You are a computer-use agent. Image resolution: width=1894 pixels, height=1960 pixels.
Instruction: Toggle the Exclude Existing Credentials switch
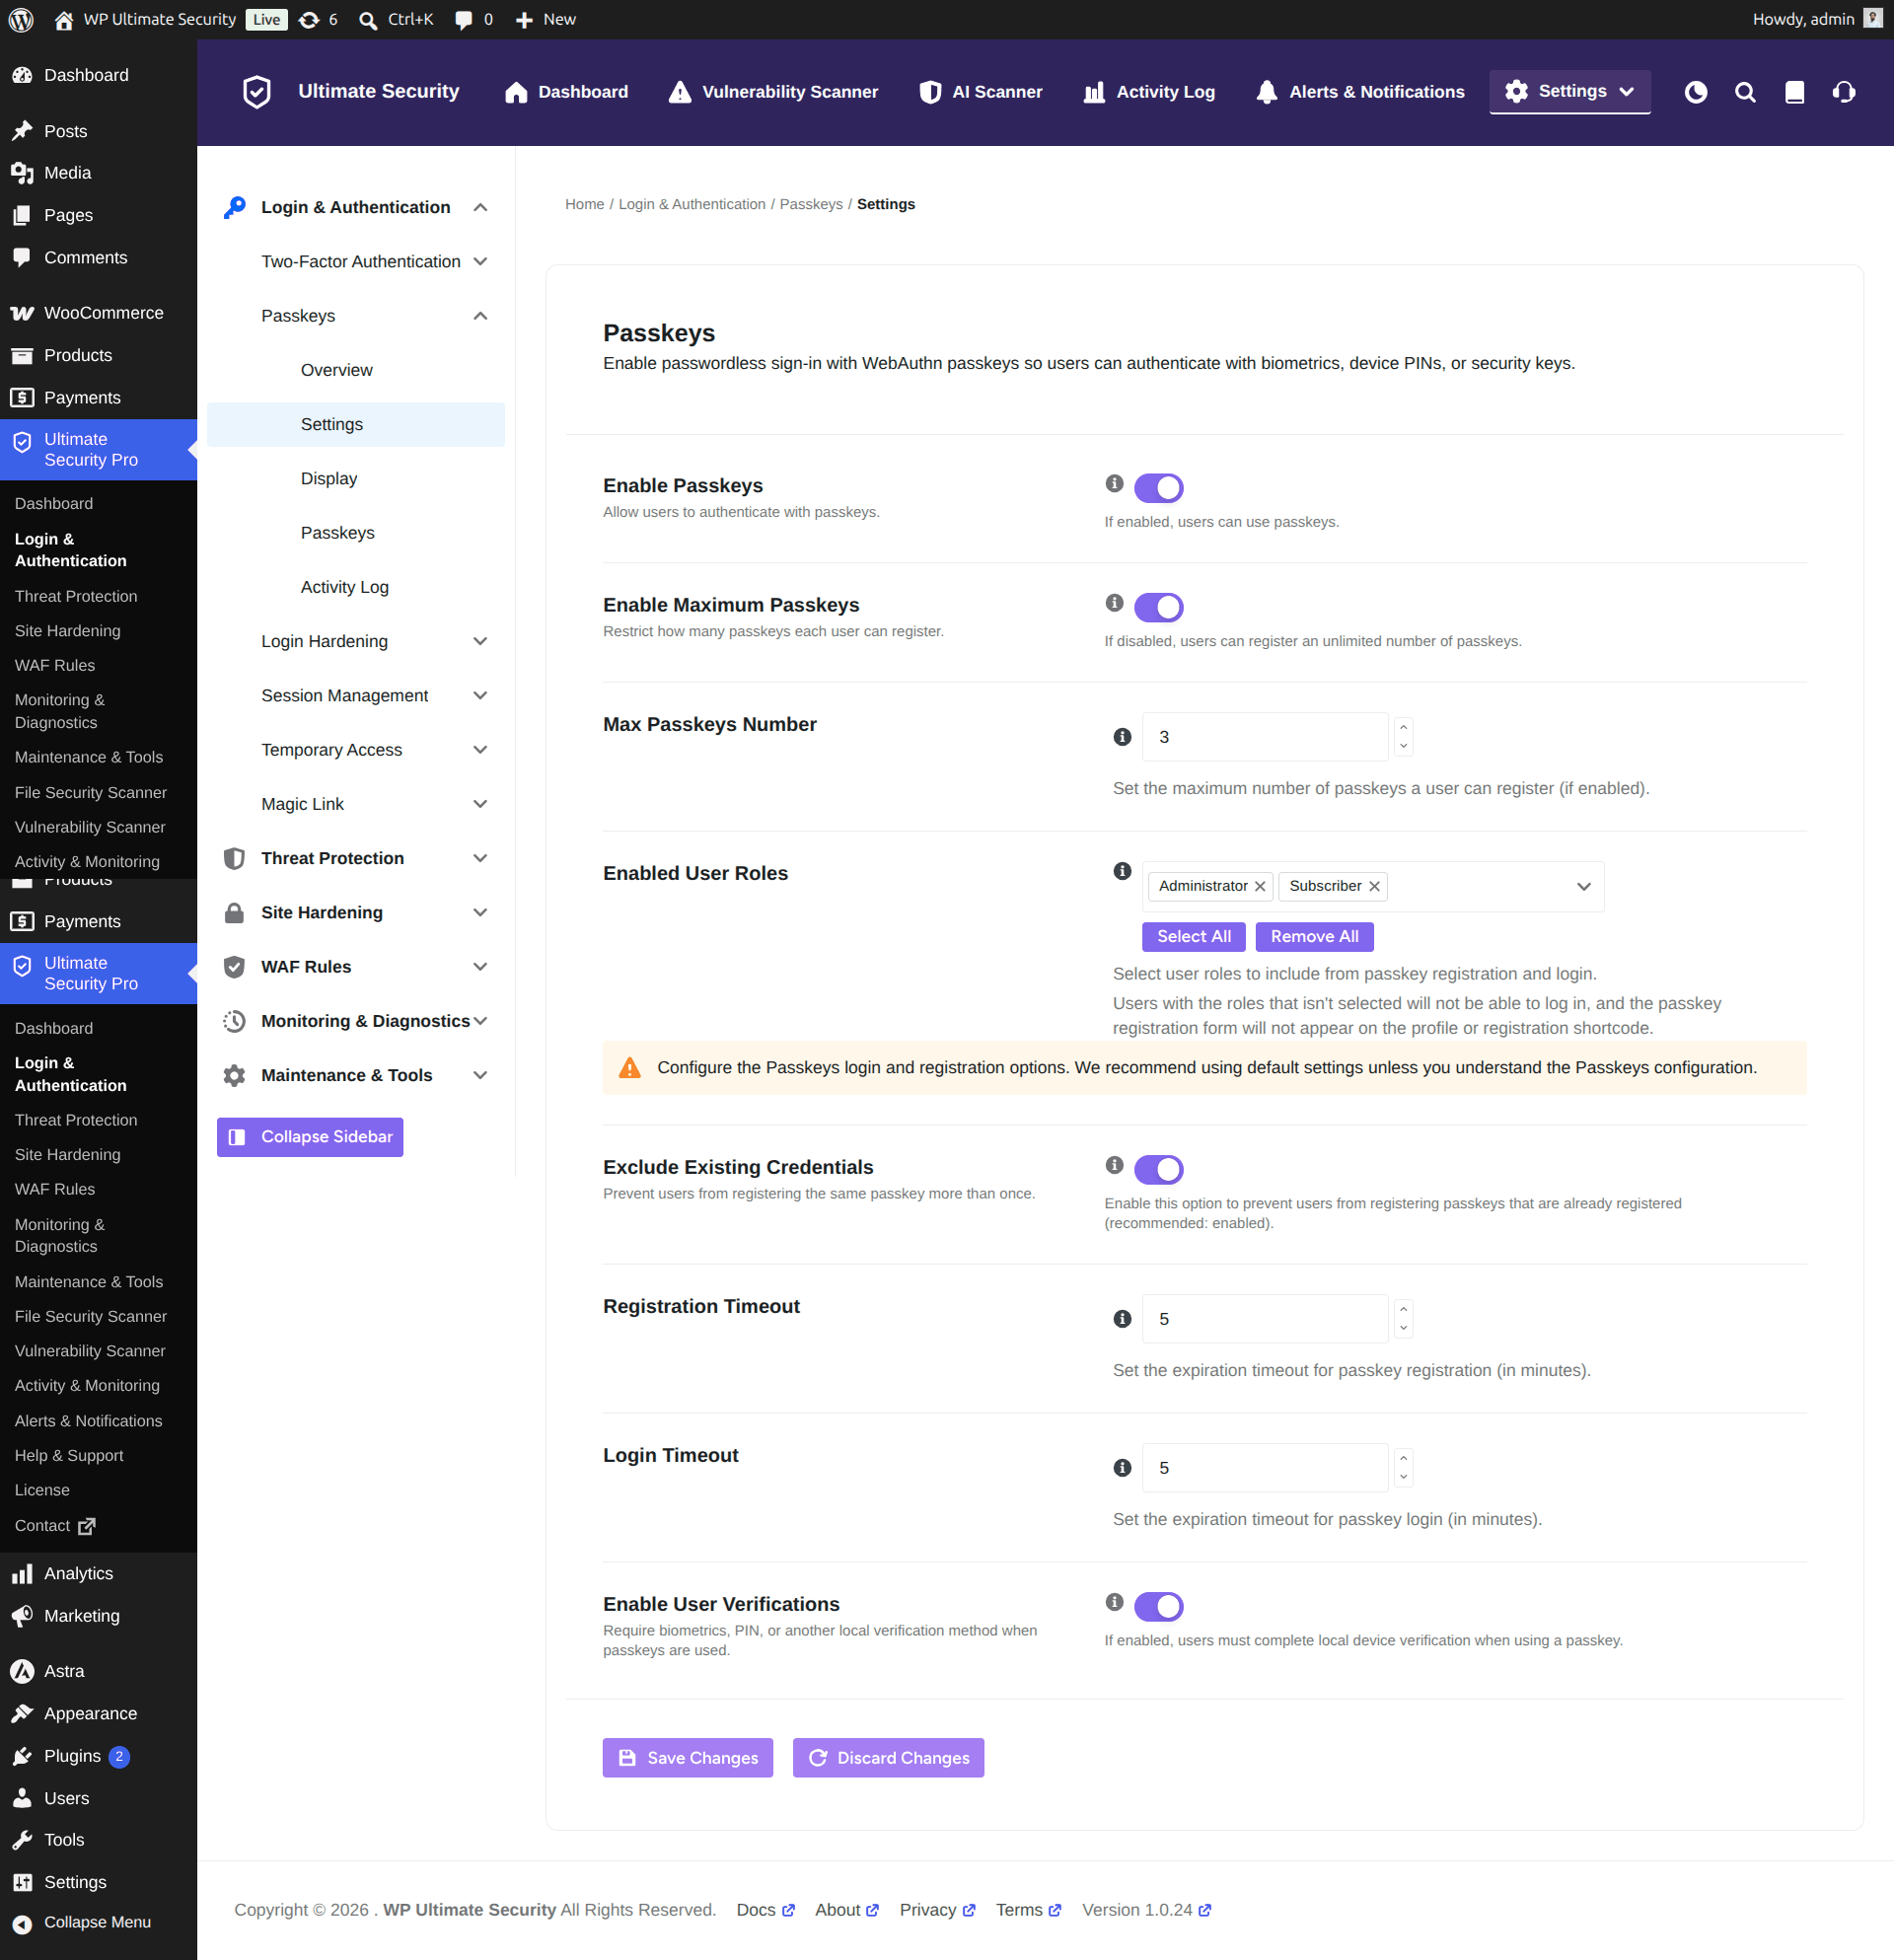coord(1158,1168)
